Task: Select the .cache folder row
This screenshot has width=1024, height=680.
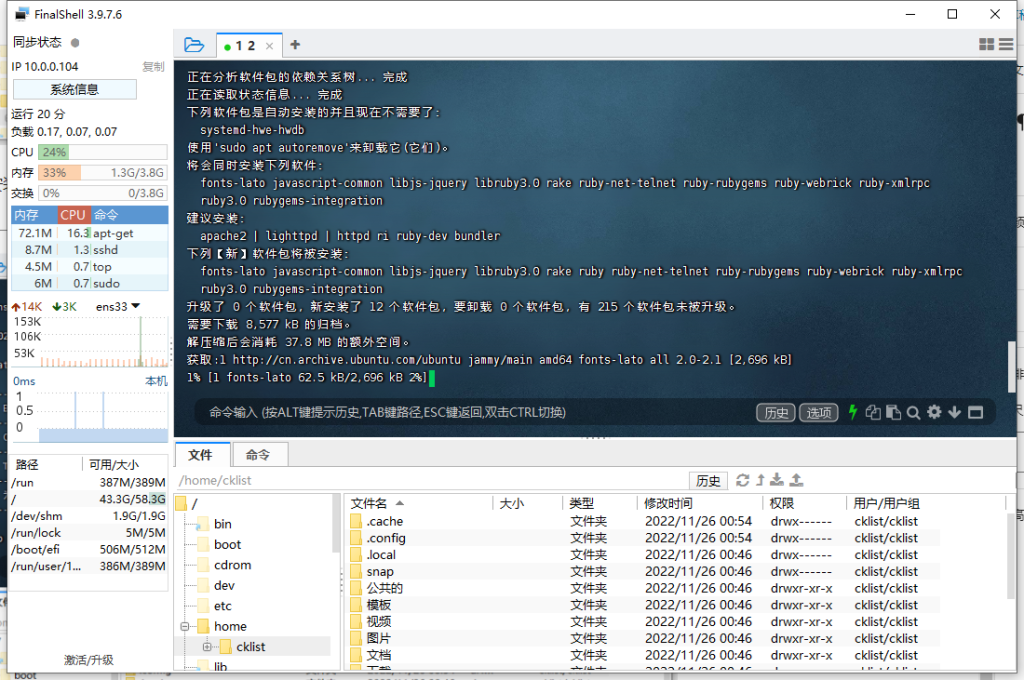Action: [644, 521]
